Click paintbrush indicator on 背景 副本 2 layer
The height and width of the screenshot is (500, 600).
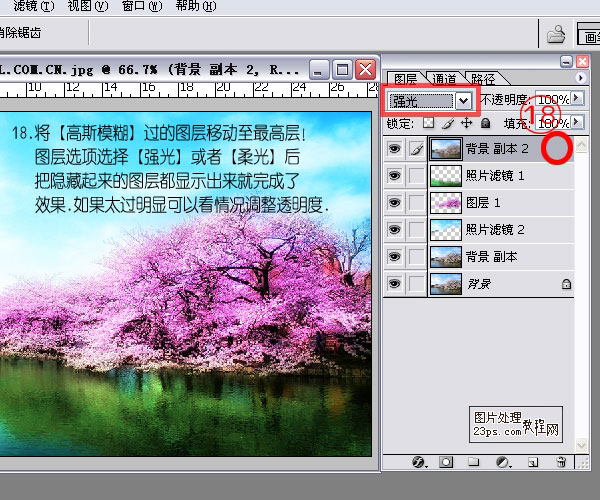[417, 148]
